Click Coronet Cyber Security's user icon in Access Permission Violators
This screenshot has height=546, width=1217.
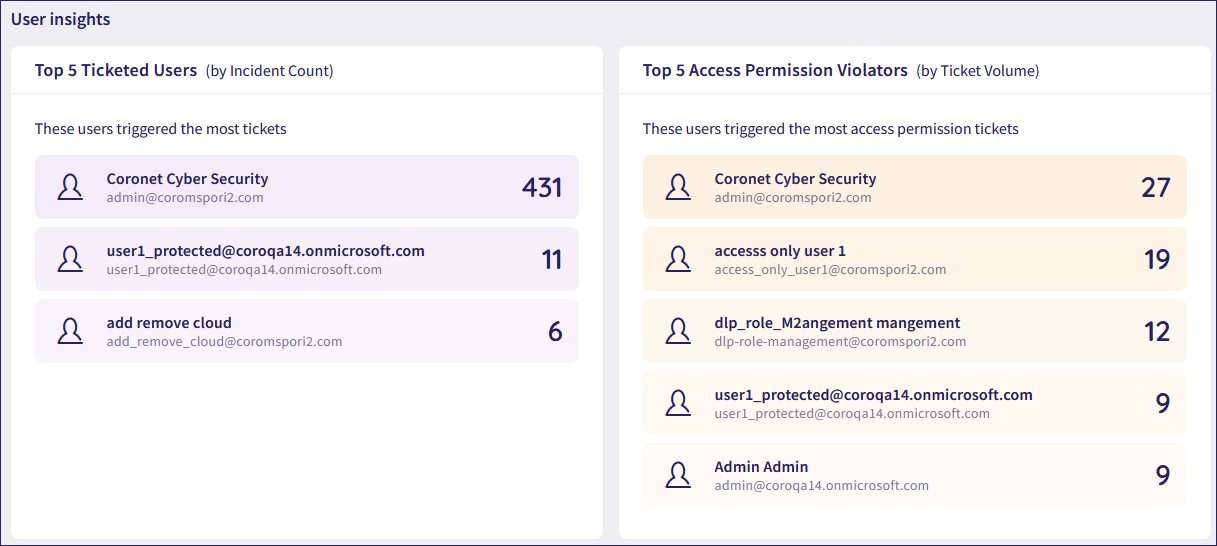click(x=678, y=187)
